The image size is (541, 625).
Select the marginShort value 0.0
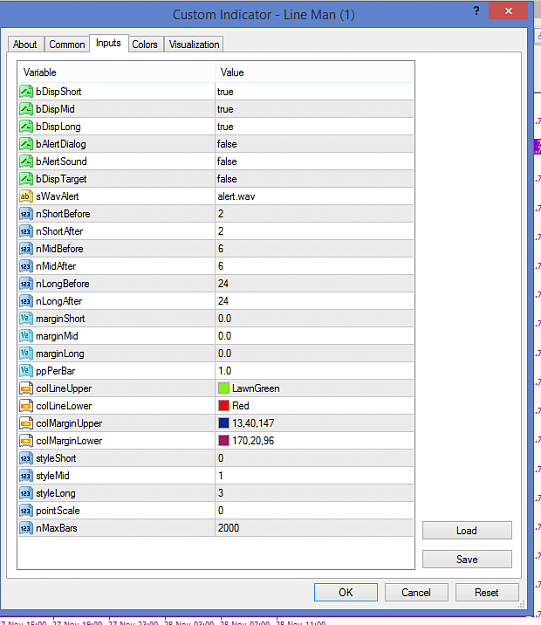[225, 318]
